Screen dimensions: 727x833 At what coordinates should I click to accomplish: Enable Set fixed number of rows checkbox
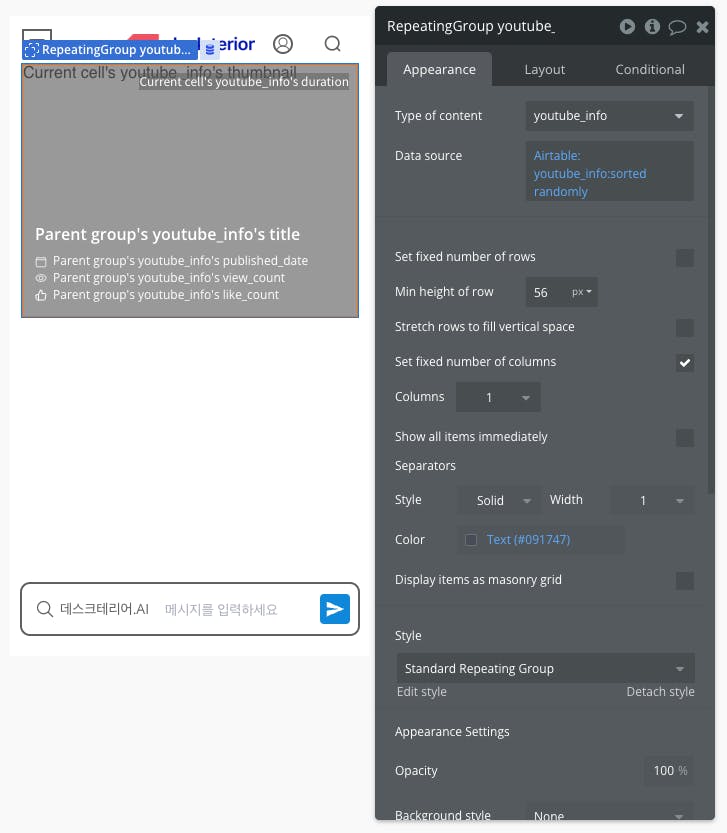(684, 258)
